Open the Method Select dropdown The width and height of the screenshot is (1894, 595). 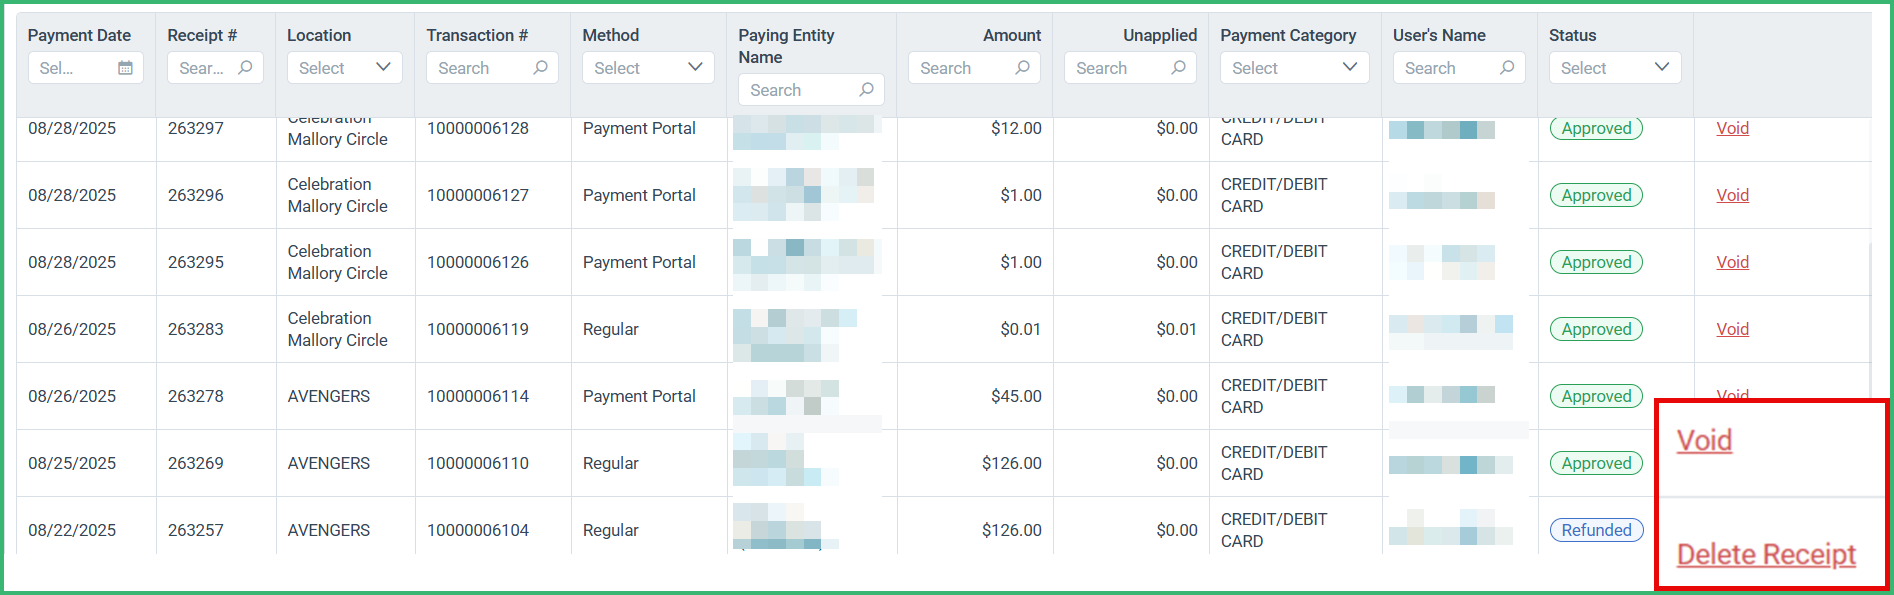649,68
